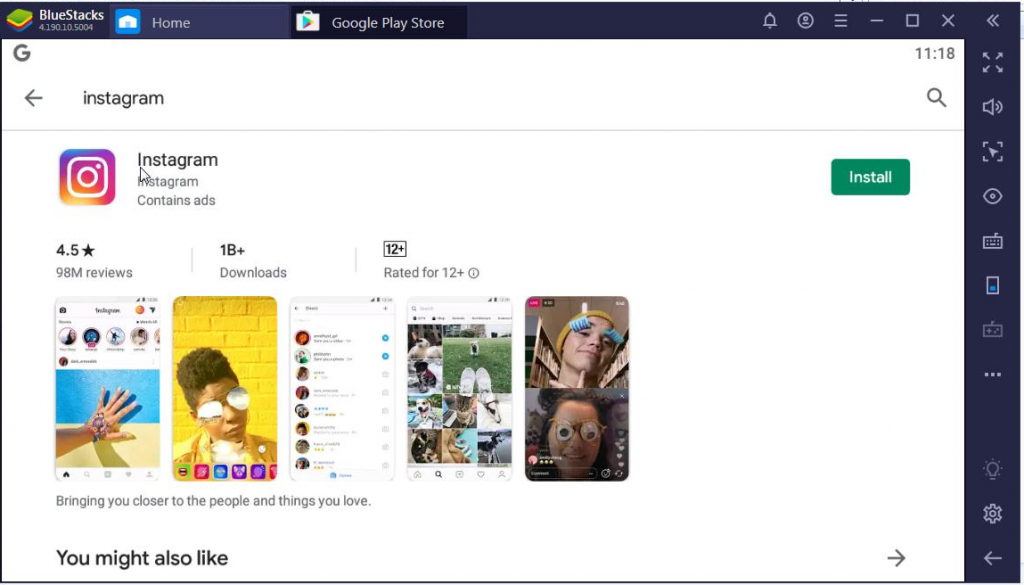Viewport: 1024px width, 585px height.
Task: Collapse the BlueStacks side toolbar
Action: [x=993, y=21]
